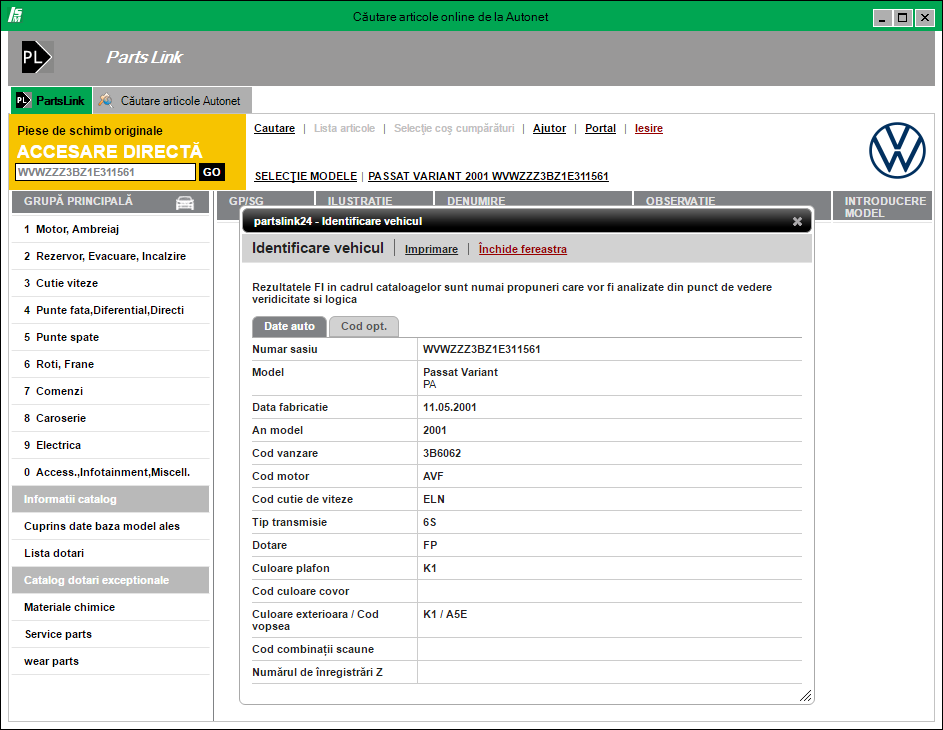Select group 6 Roti, Frane

111,364
